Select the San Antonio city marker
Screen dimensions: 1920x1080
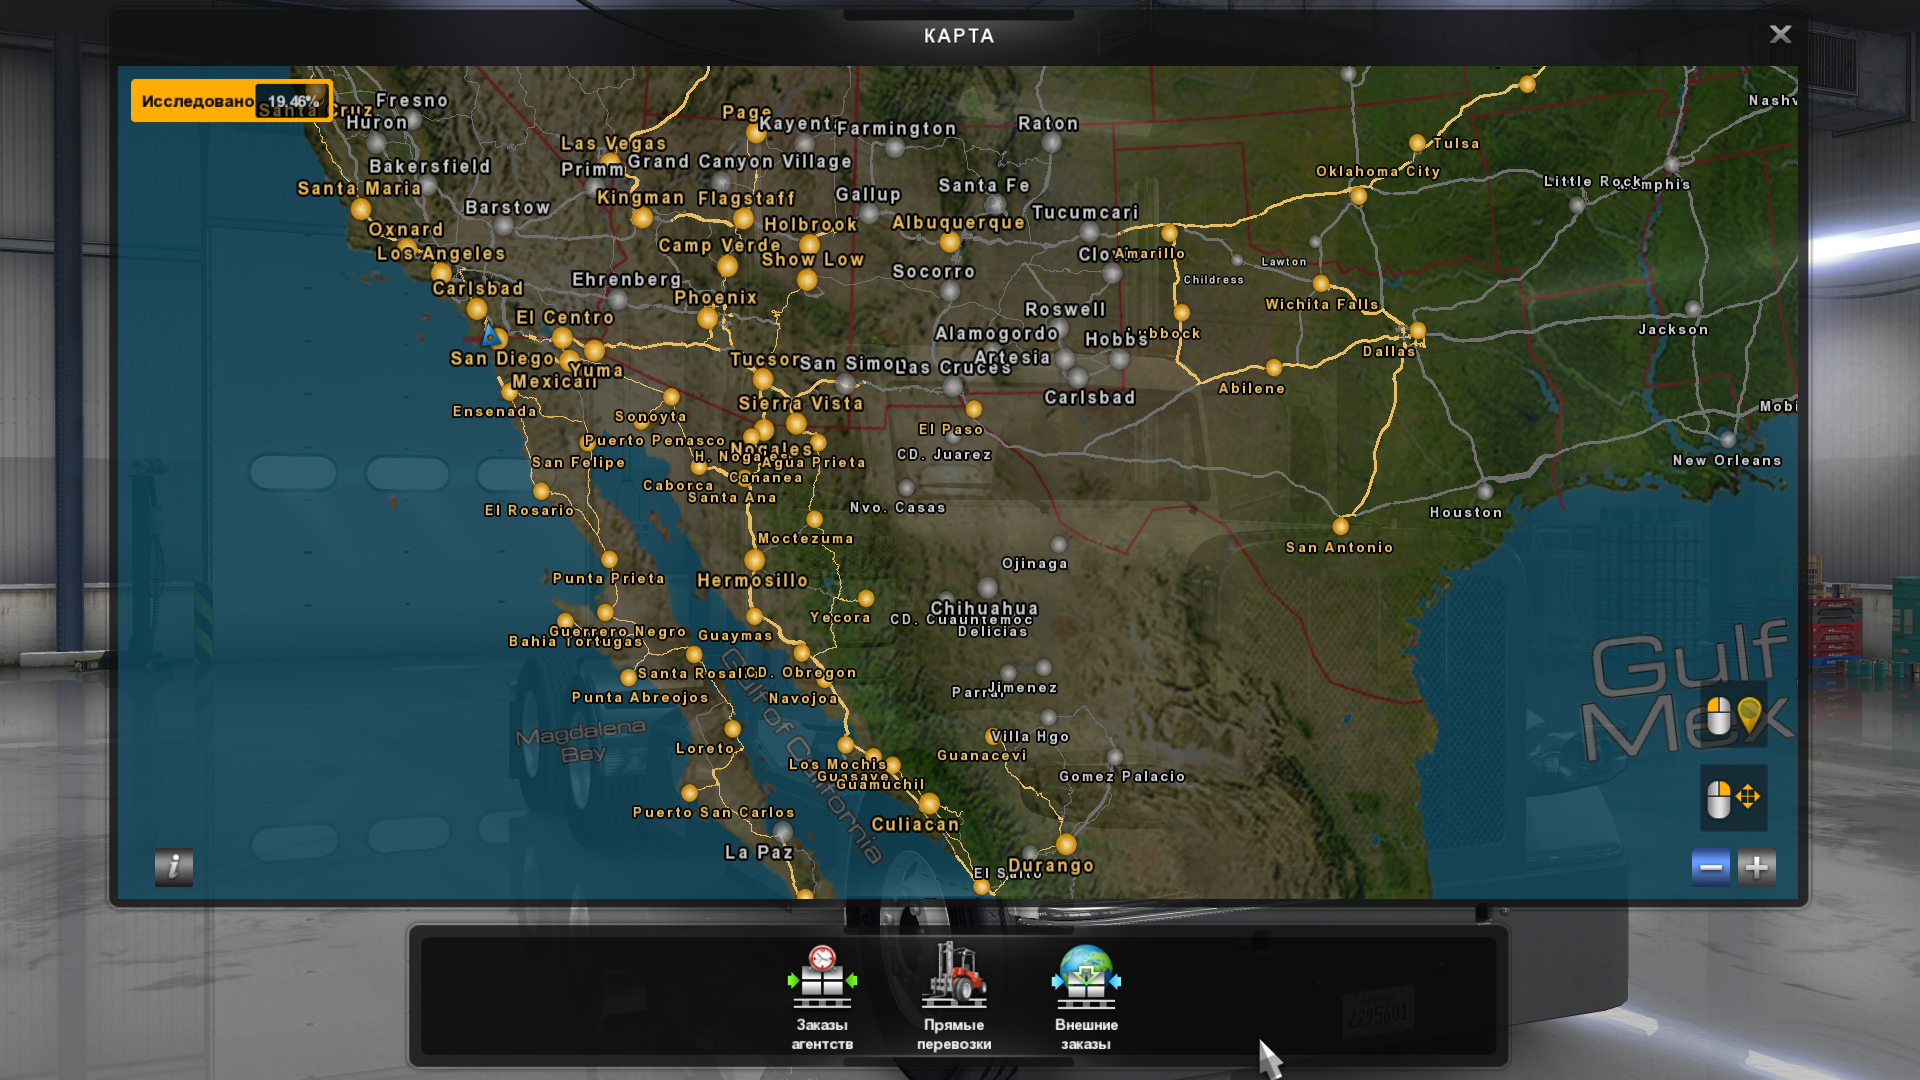coord(1341,526)
